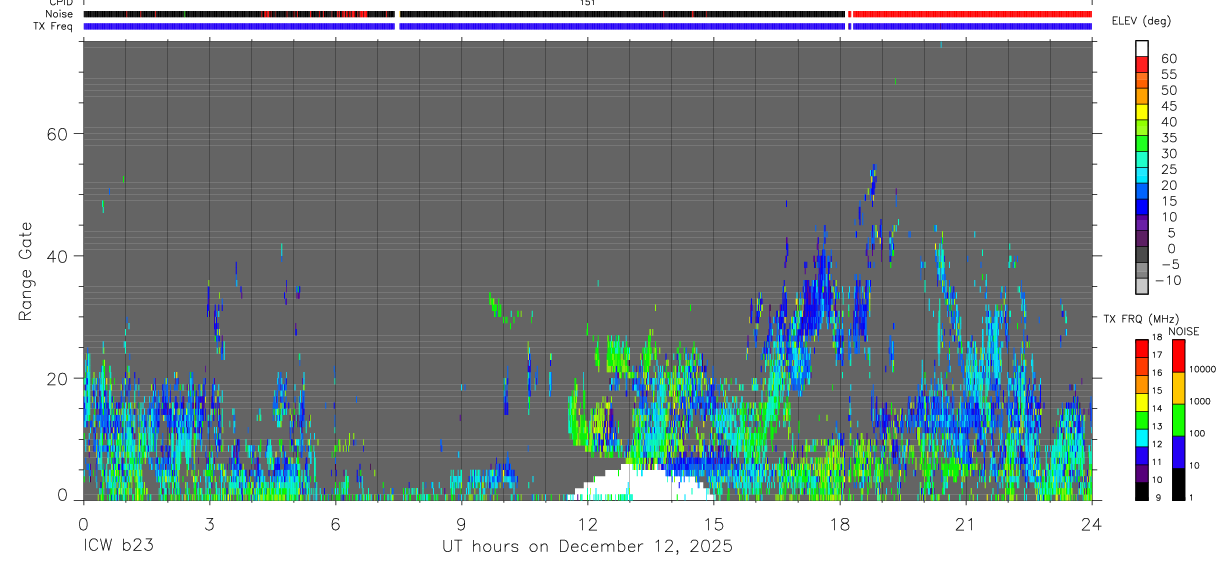The image size is (1228, 567).
Task: Click TX FRQ colorbar value '16'
Action: (x=1159, y=373)
